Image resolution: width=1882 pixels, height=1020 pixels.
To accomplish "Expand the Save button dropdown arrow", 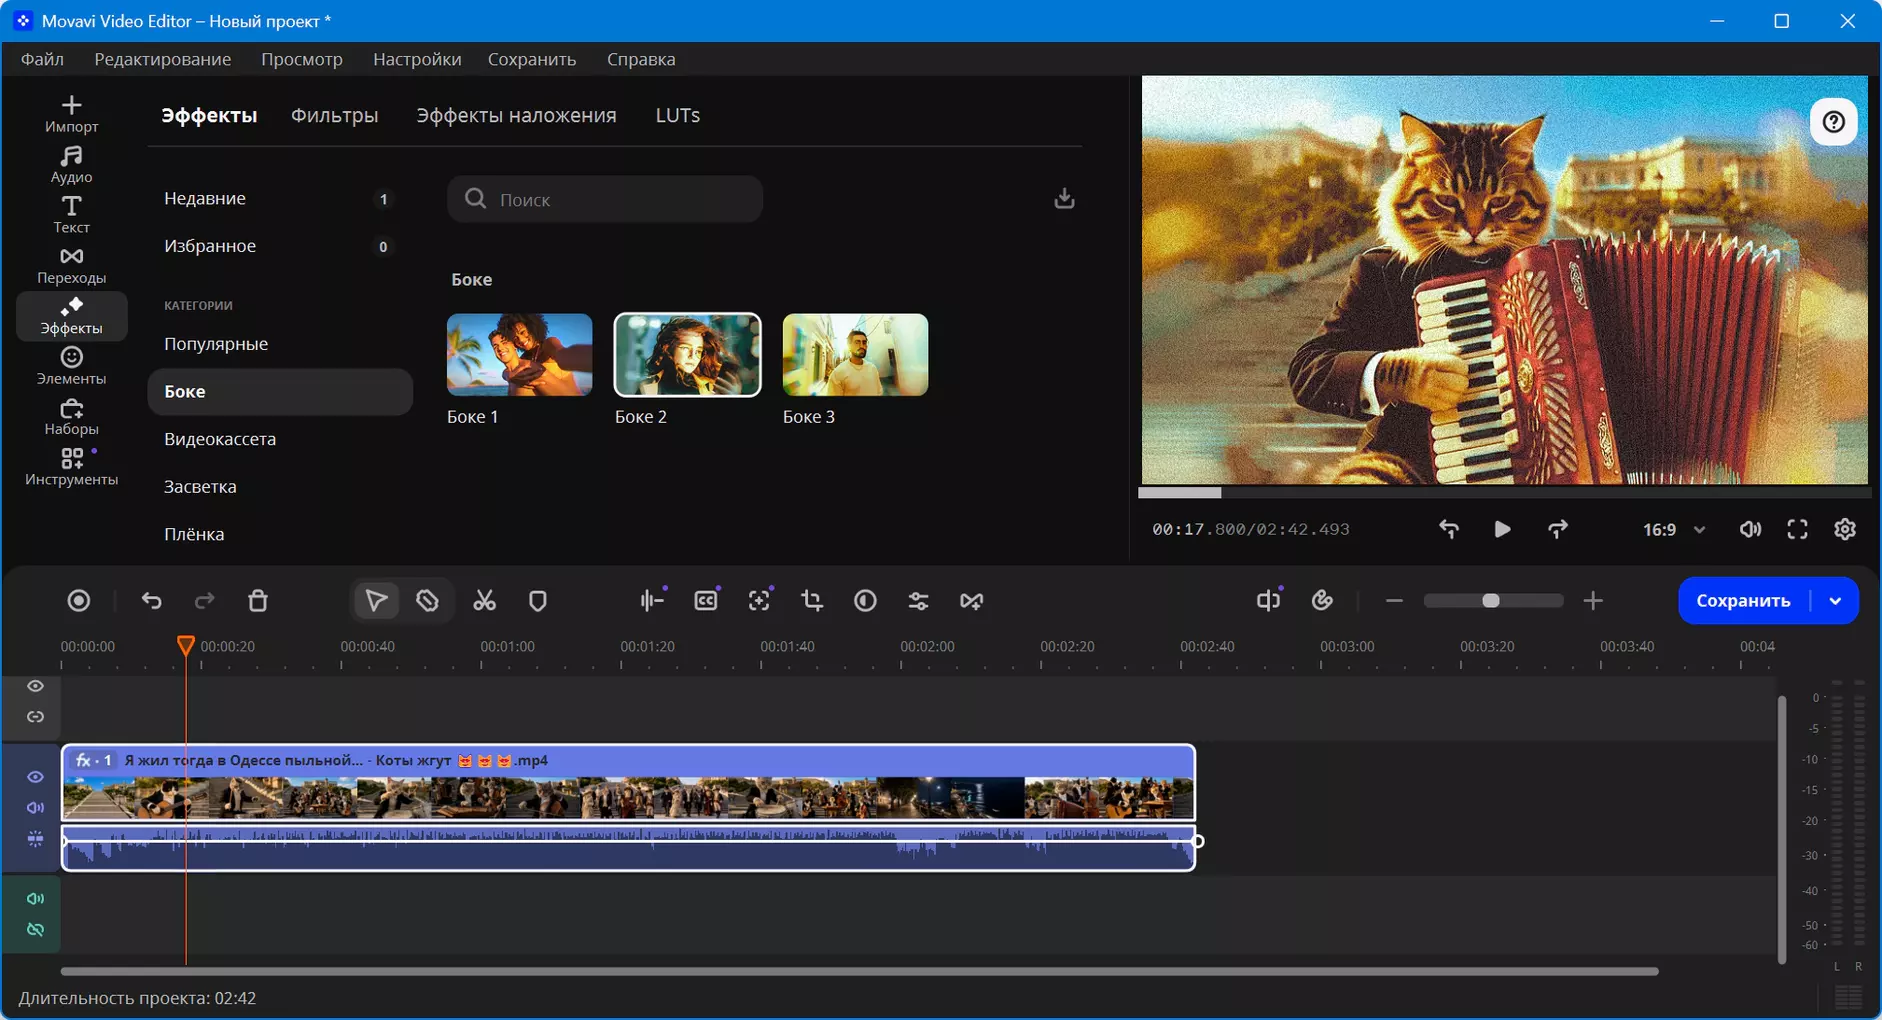I will [1836, 601].
